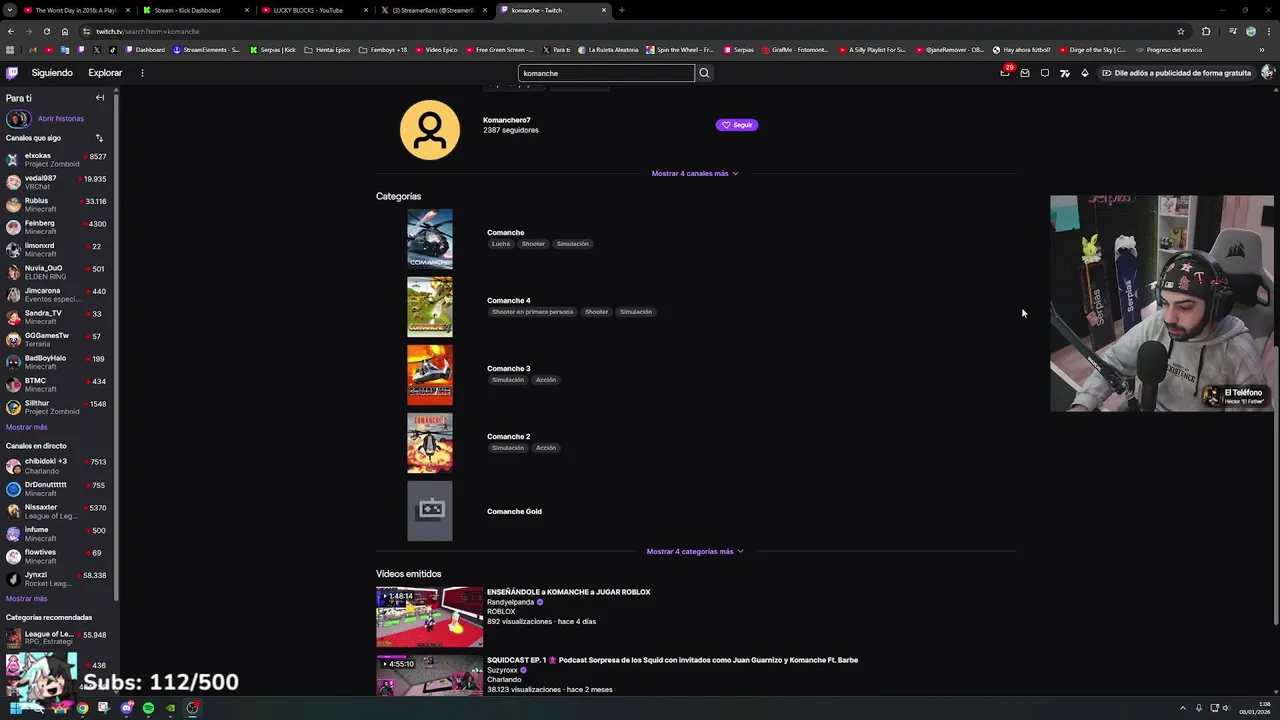Open StreamElements bookmark
Screen dimensions: 1280x720
207,50
